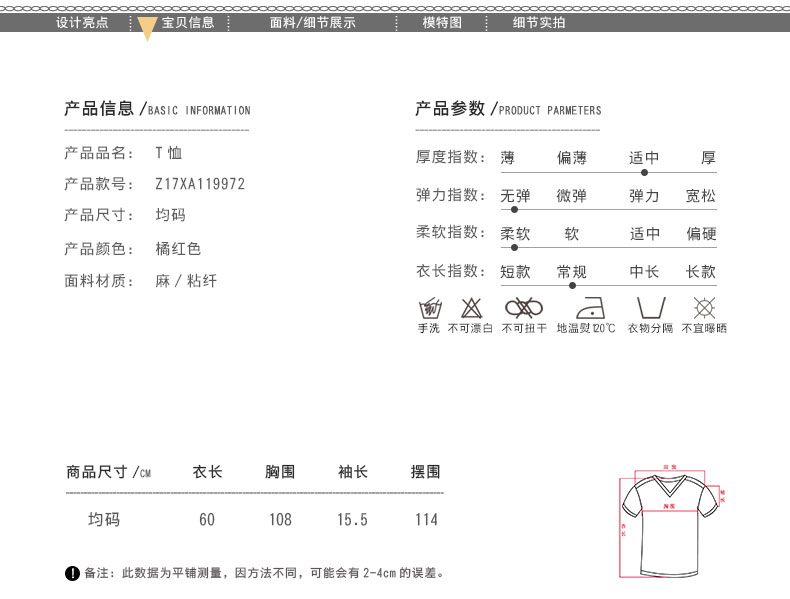790x599 pixels.
Task: Click the product name value T恤
Action: click(169, 153)
